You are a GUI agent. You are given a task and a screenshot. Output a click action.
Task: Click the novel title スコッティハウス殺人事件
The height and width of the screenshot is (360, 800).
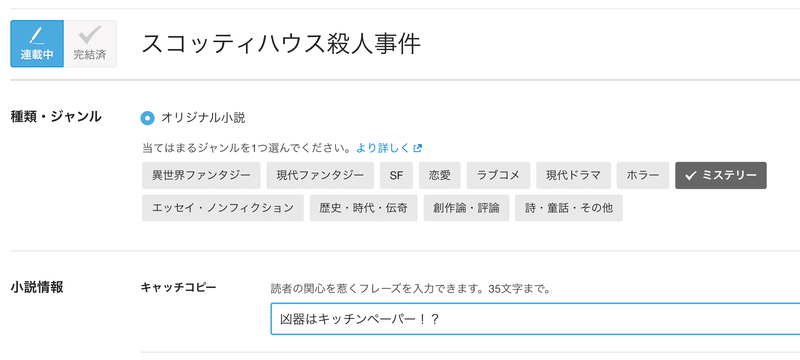click(x=281, y=44)
